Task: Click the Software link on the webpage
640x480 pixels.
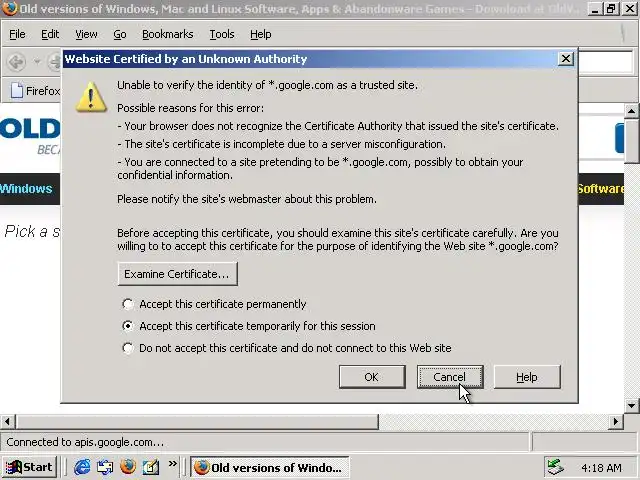Action: pyautogui.click(x=600, y=189)
